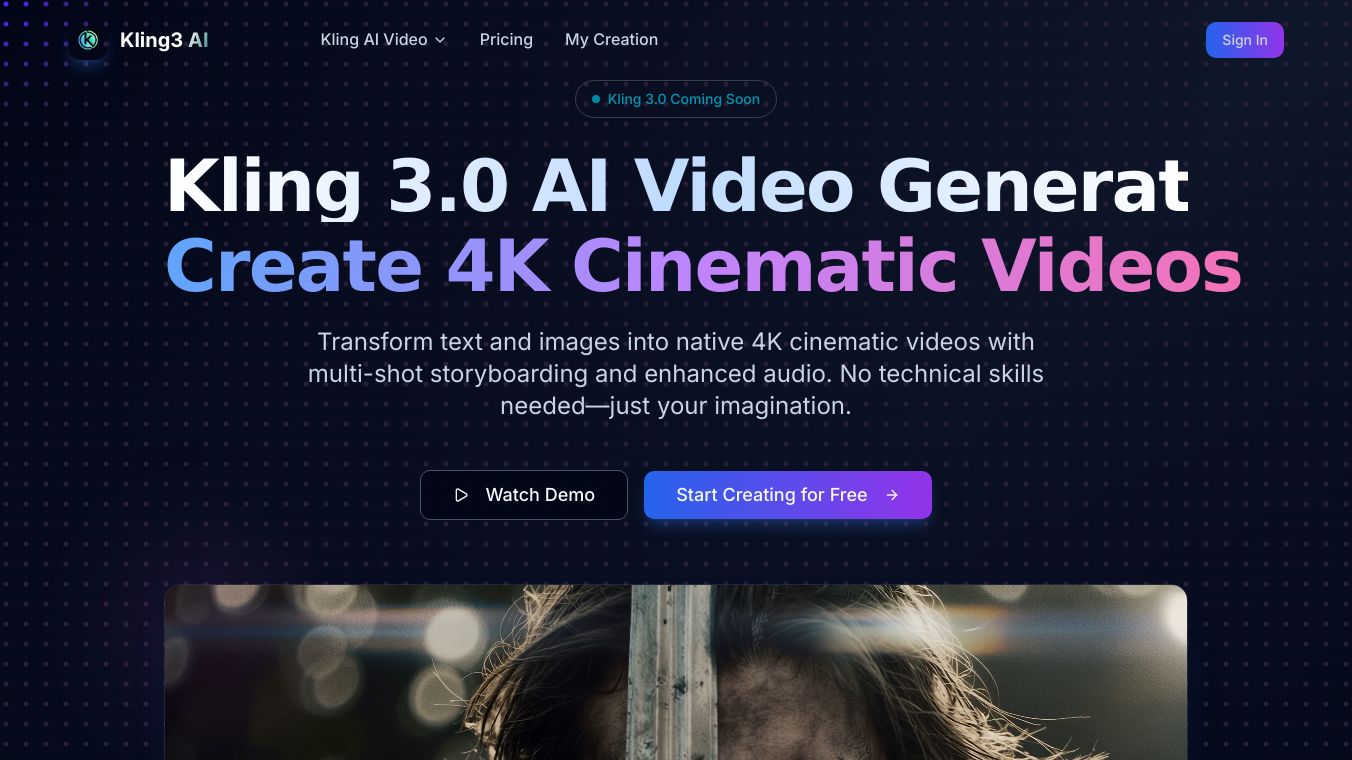The width and height of the screenshot is (1352, 760).
Task: Click the Kling3 AI round logo icon
Action: pyautogui.click(x=88, y=40)
